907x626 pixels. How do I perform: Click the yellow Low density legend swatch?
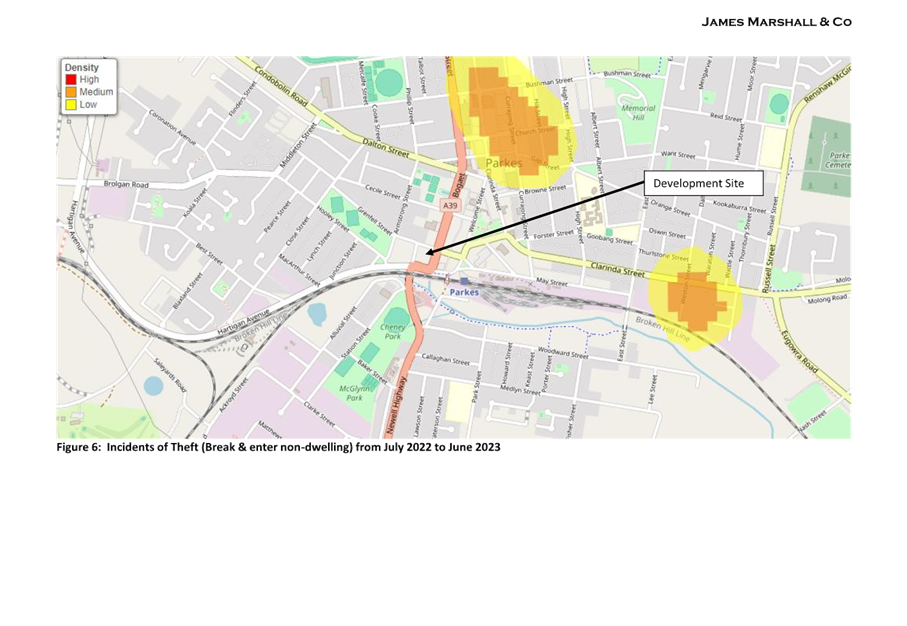pyautogui.click(x=71, y=105)
